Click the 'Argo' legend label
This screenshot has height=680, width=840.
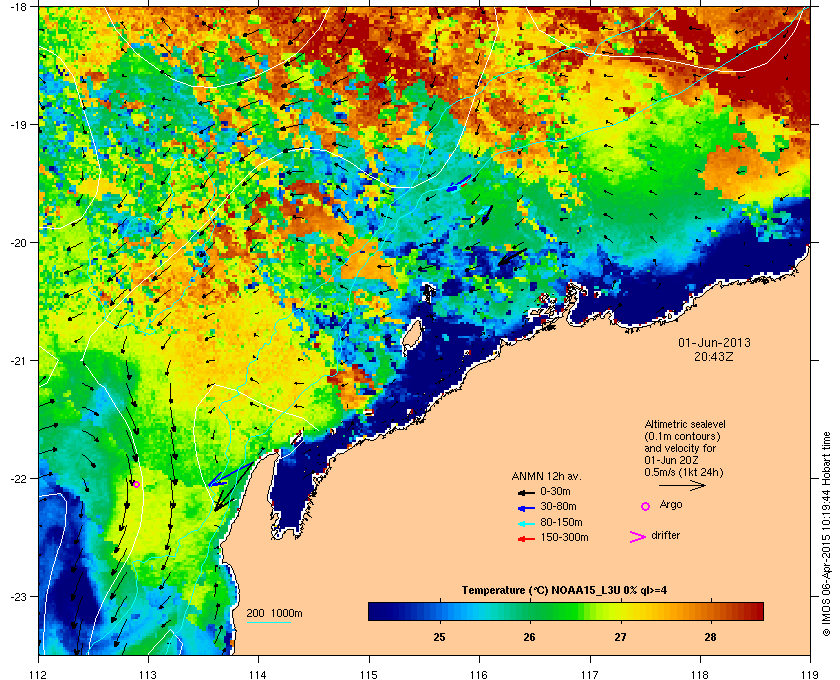coord(671,505)
